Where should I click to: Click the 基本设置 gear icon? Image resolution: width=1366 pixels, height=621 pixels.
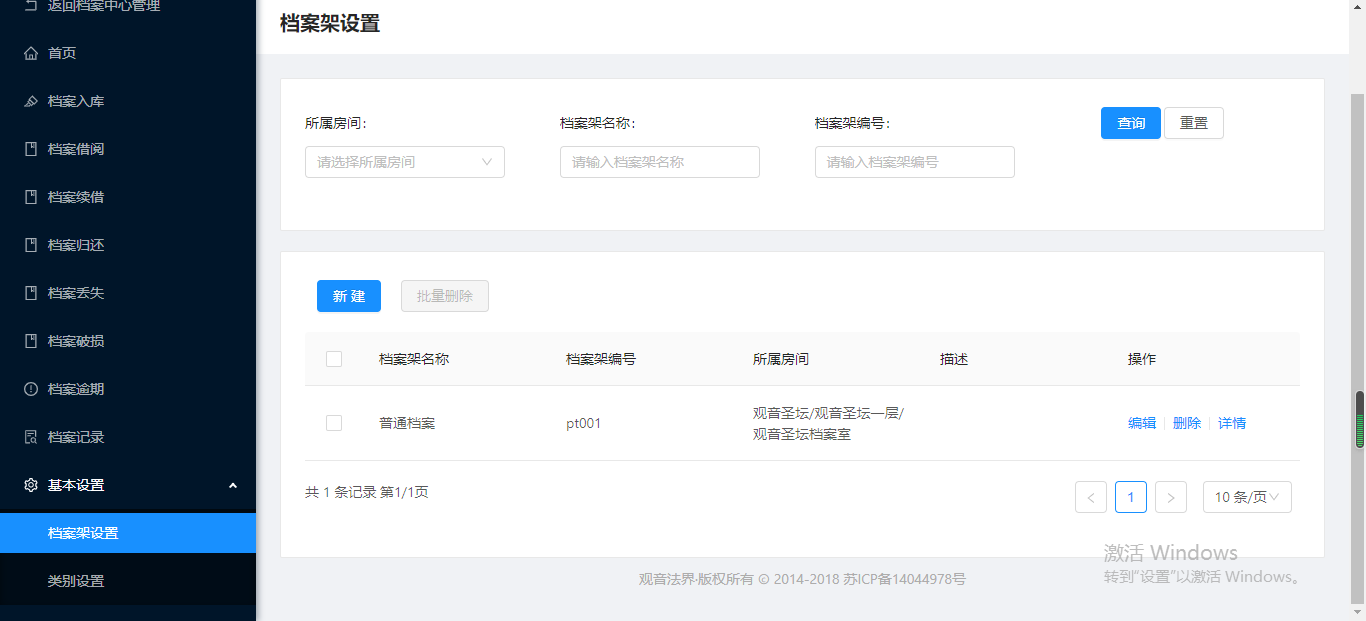[31, 485]
